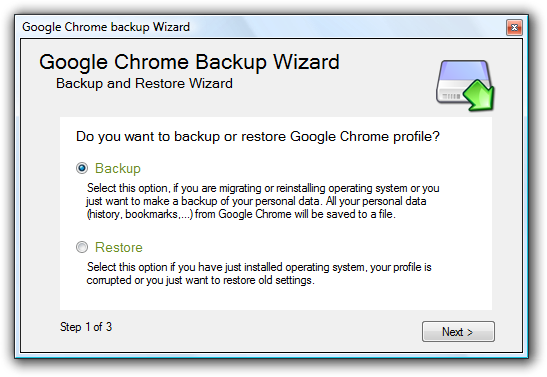Click the Backup and Restore Wizard subtitle
This screenshot has height=377, width=547.
144,83
